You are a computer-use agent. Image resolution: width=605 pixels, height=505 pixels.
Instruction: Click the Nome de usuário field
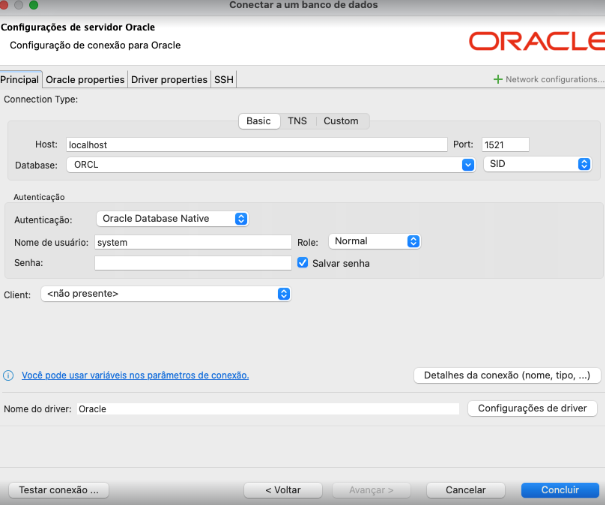pyautogui.click(x=193, y=242)
